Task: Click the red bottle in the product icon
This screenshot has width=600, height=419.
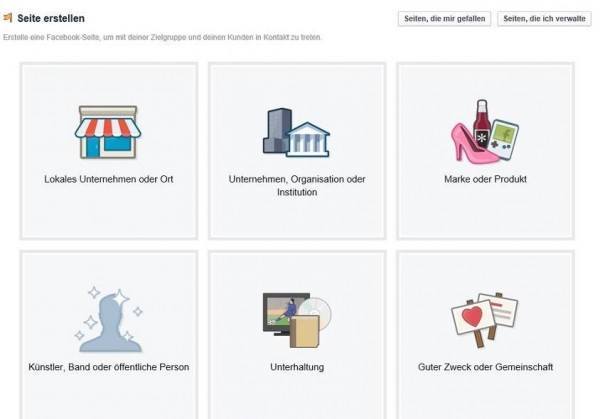Action: [x=482, y=123]
